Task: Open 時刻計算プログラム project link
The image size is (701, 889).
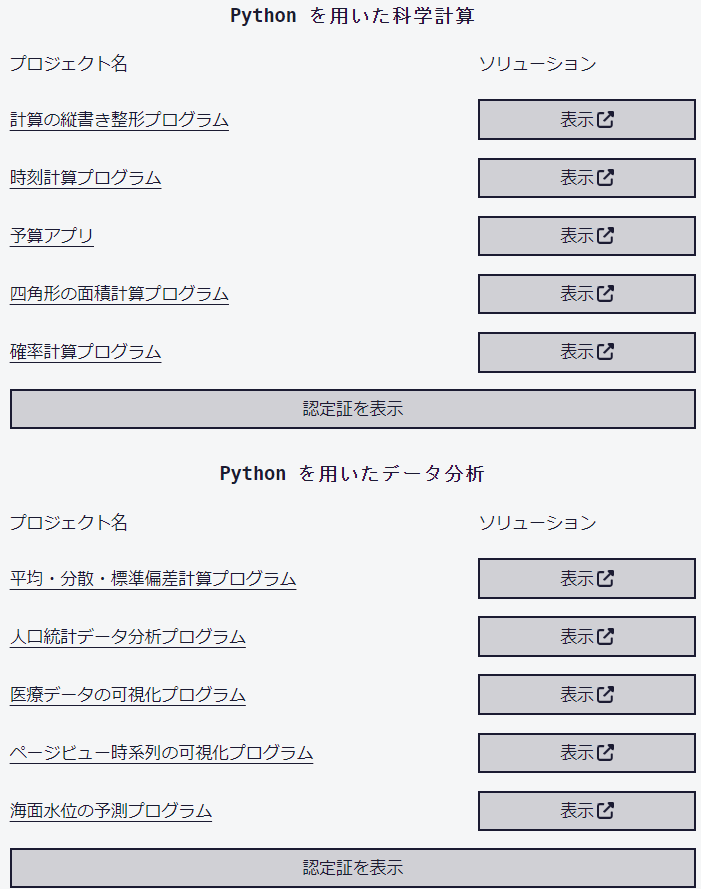Action: tap(86, 177)
